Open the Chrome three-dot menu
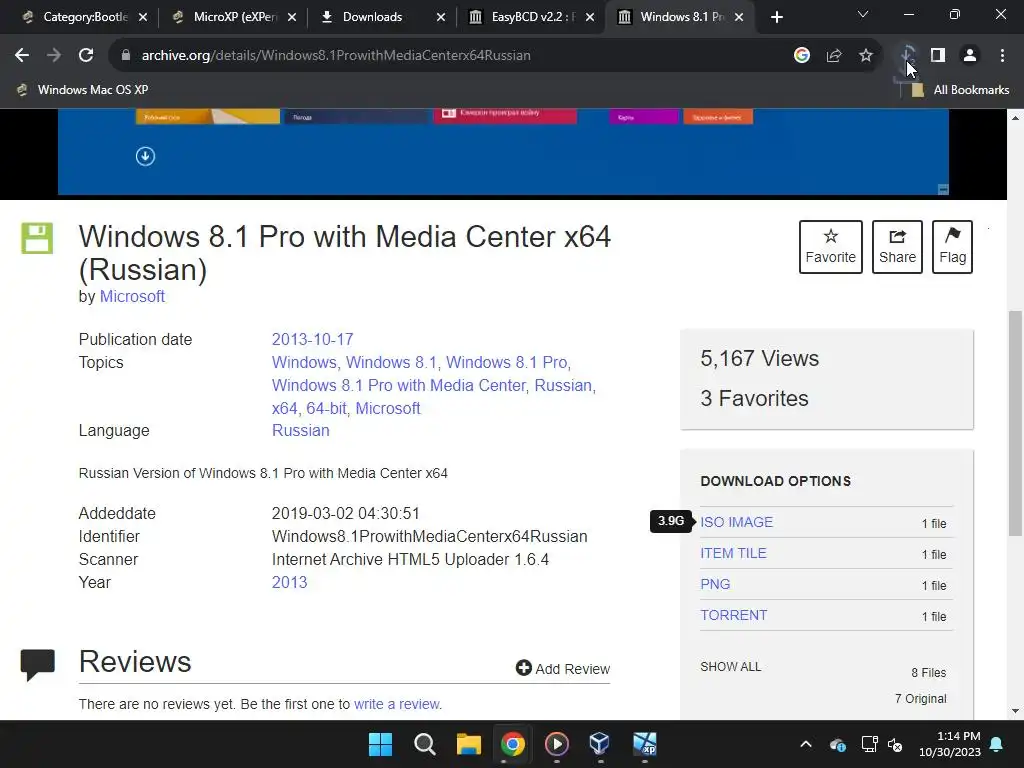This screenshot has width=1024, height=768. [x=1002, y=56]
